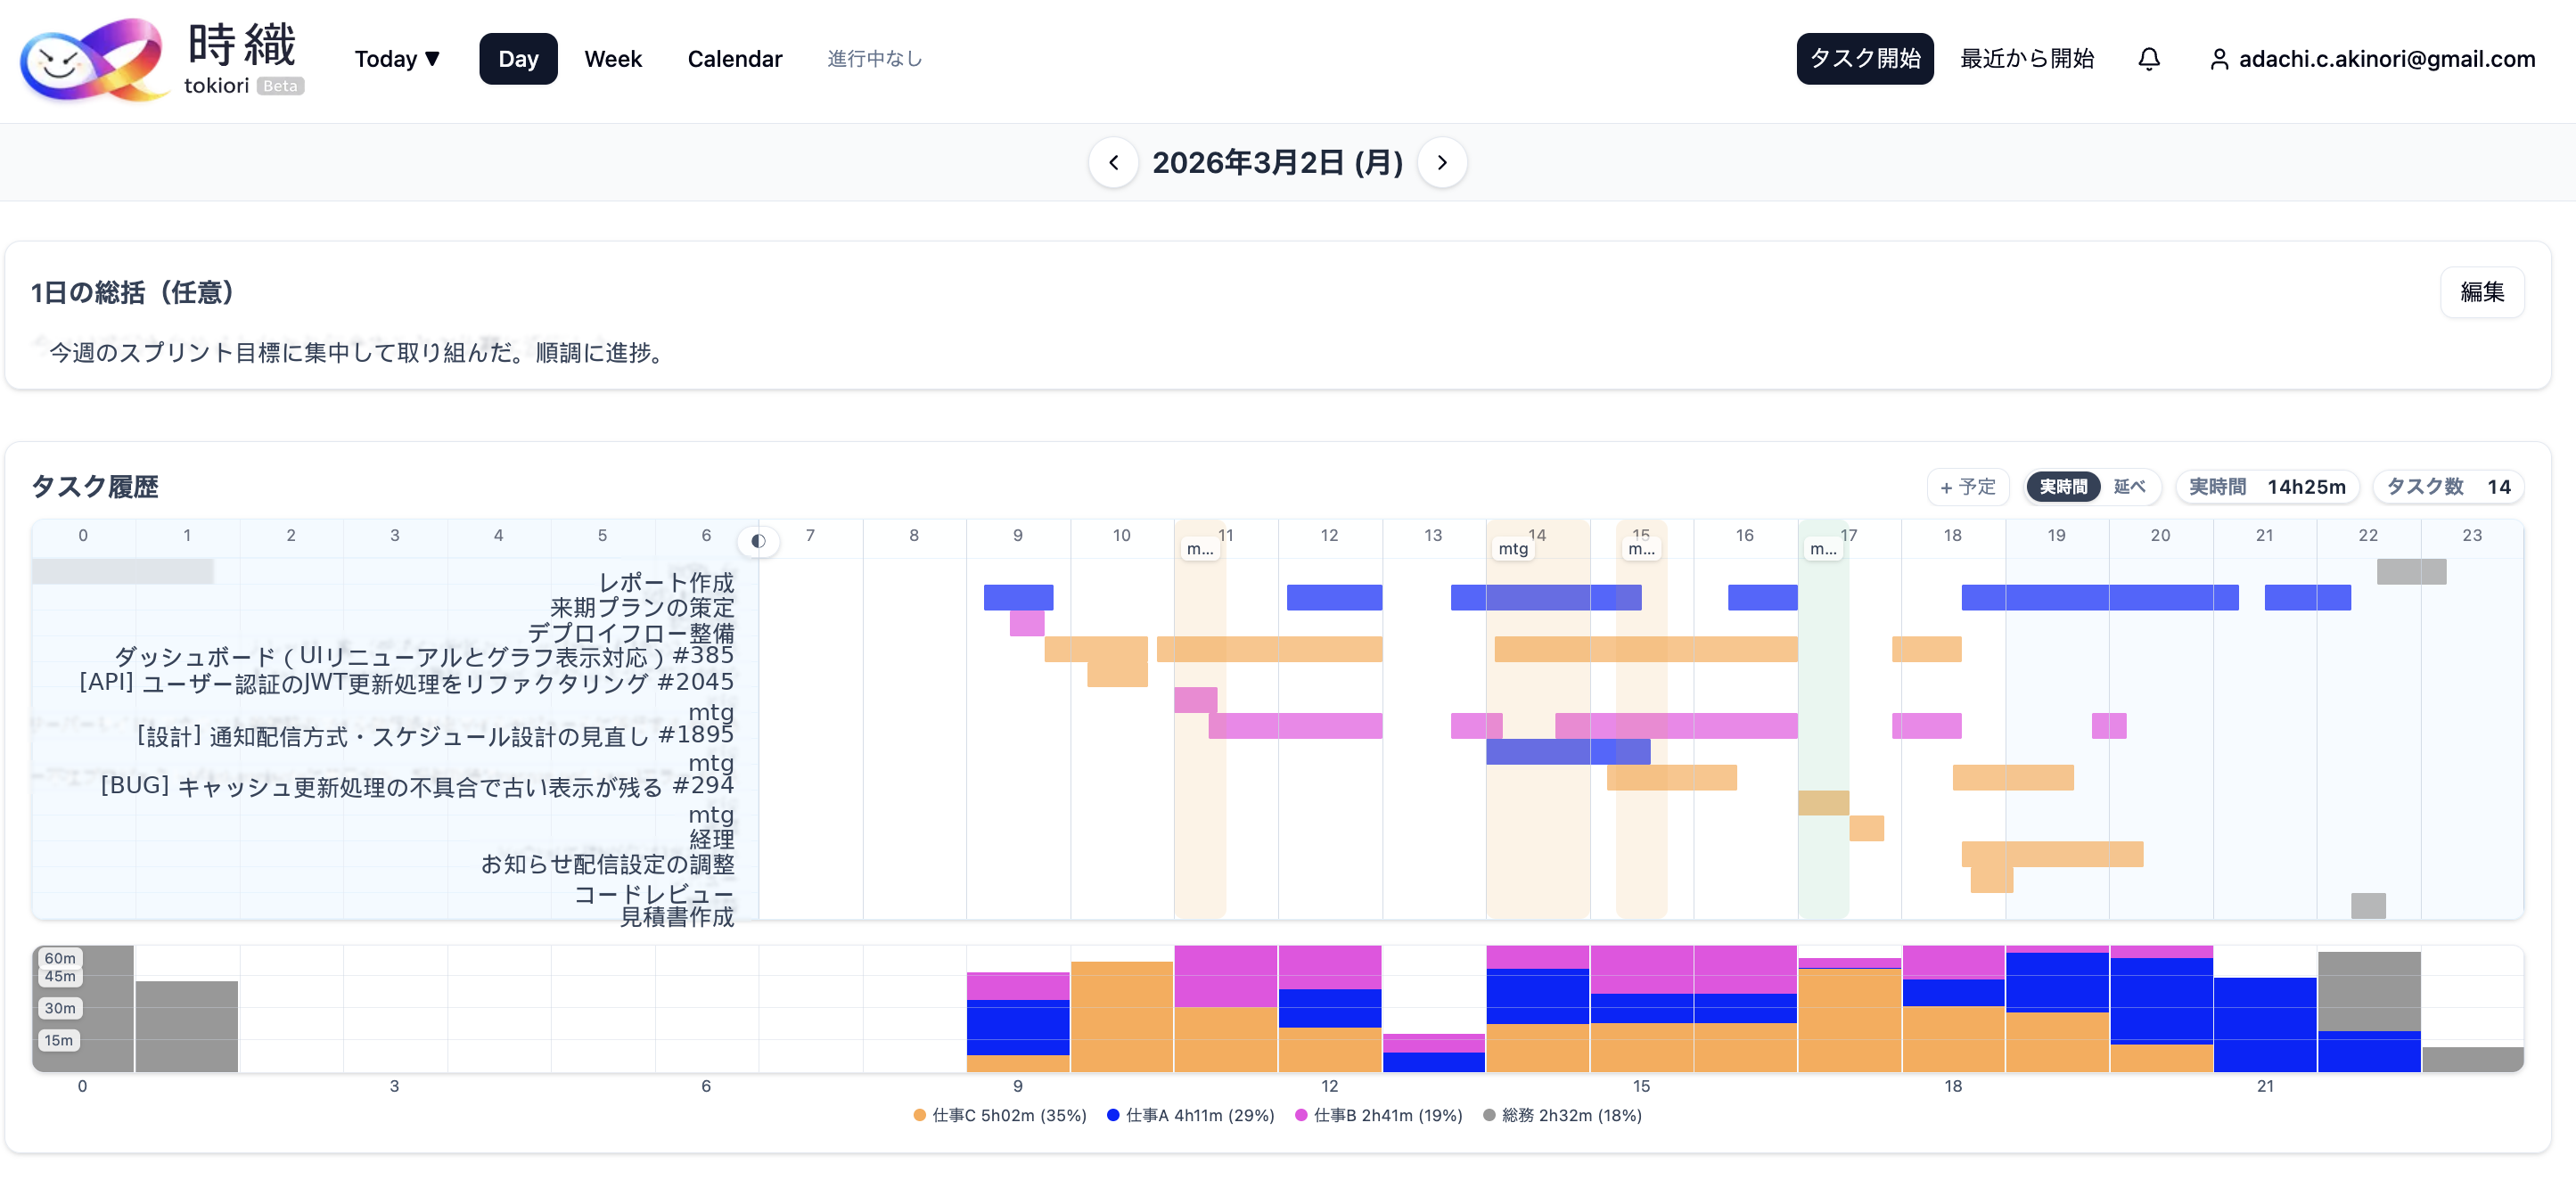Go to previous day arrow

click(x=1113, y=162)
